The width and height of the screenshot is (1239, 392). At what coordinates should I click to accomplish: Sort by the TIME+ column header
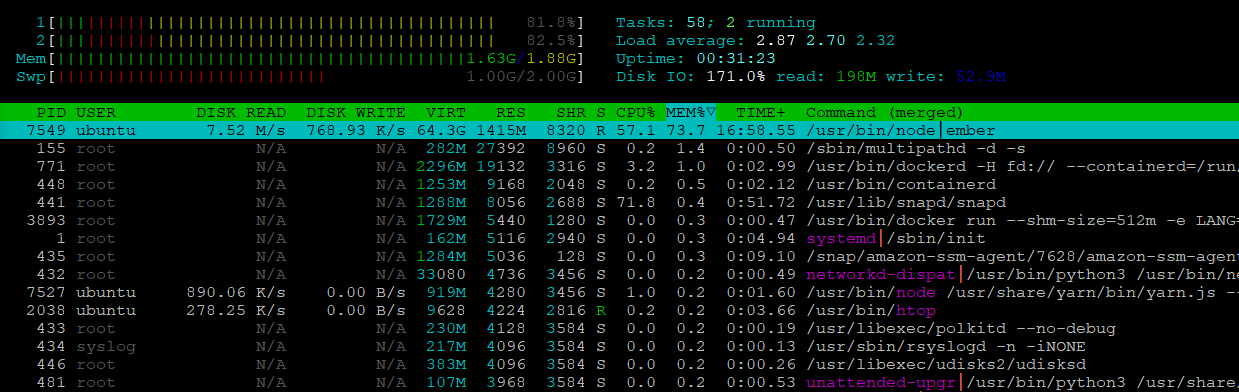tap(761, 112)
